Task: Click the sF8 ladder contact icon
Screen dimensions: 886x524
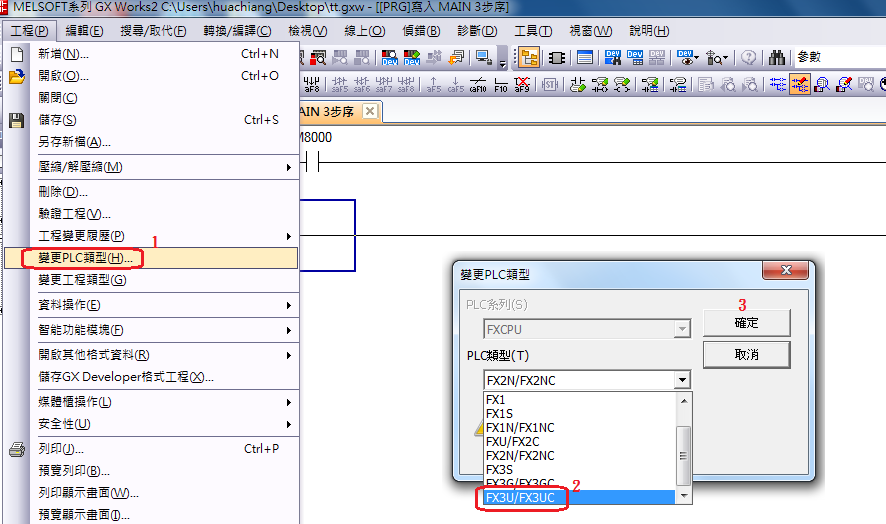Action: 407,85
